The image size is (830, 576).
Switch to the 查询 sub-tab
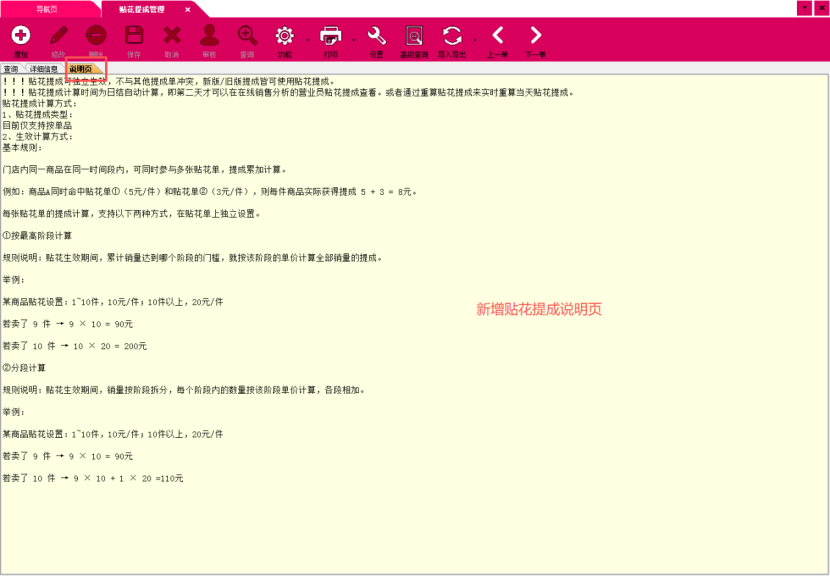tap(11, 69)
